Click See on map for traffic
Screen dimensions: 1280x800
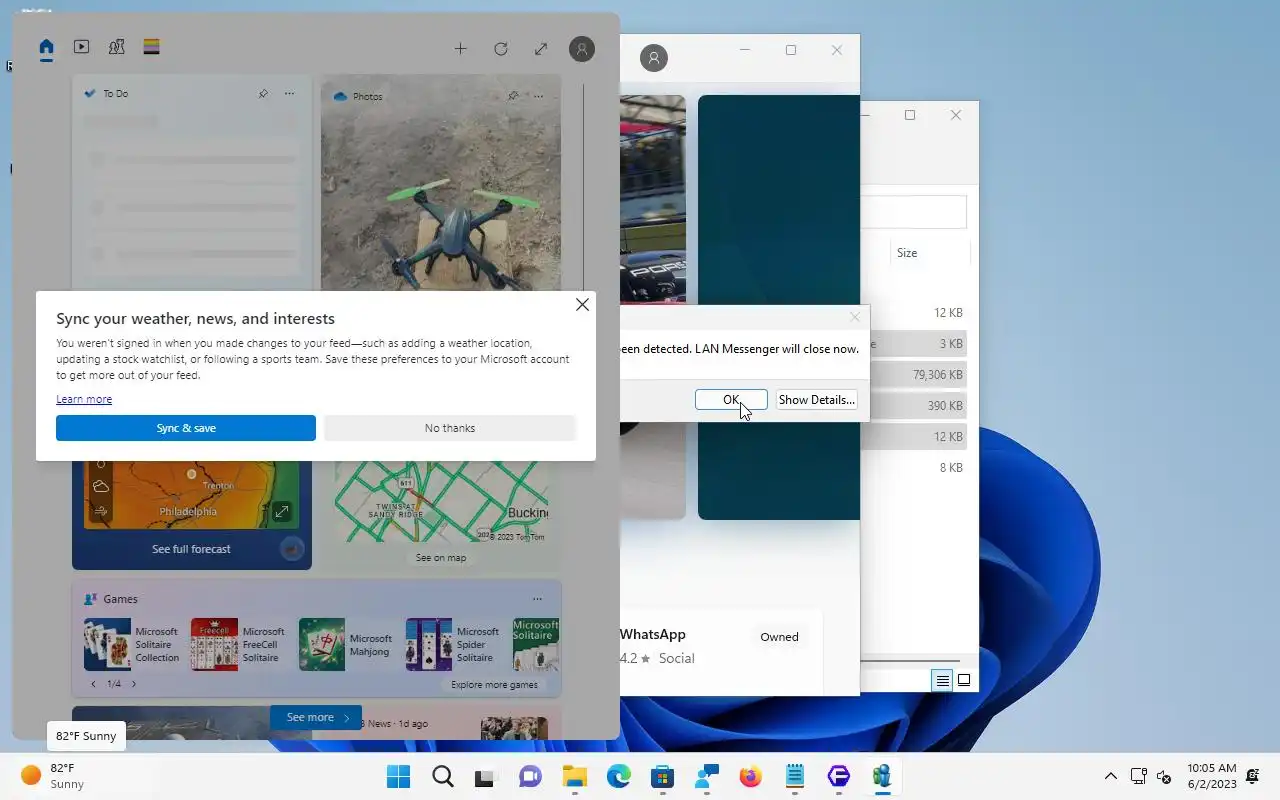point(441,558)
